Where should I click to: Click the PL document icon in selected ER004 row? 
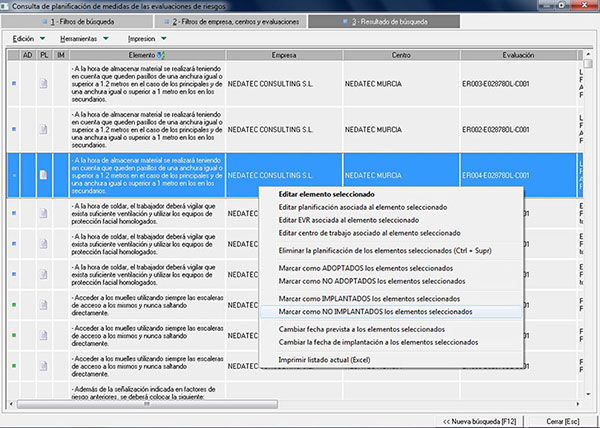click(44, 175)
